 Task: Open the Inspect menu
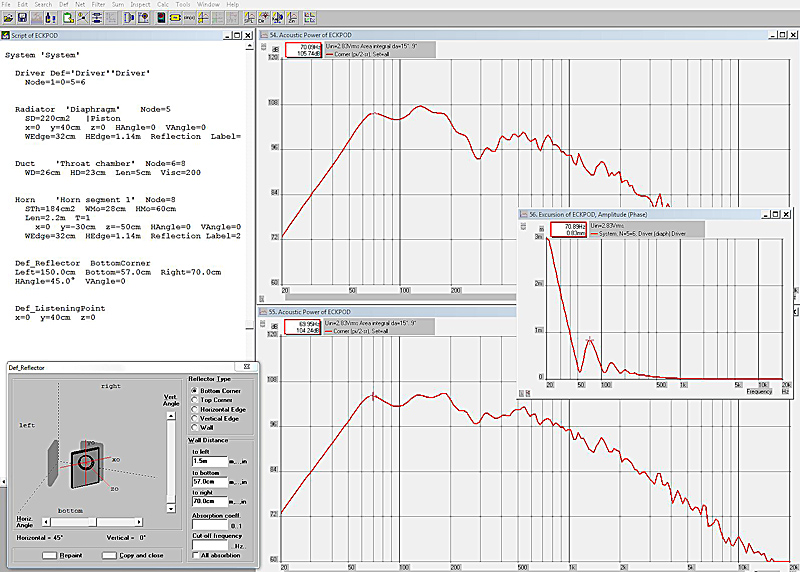click(140, 5)
